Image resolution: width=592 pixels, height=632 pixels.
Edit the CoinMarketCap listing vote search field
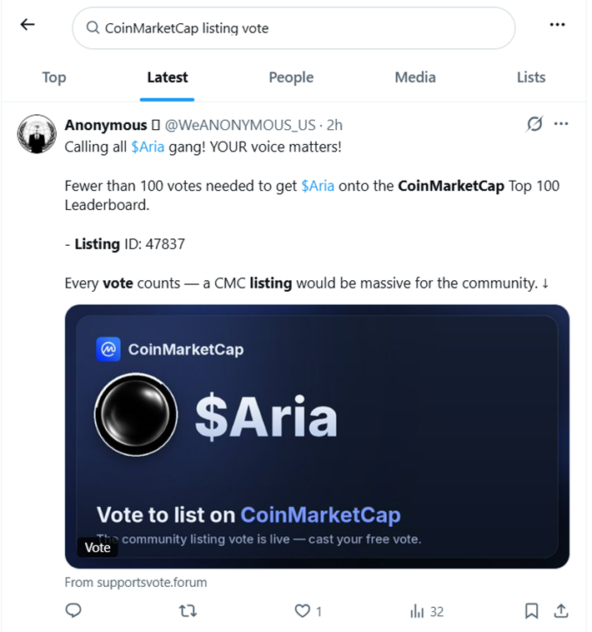tap(294, 28)
